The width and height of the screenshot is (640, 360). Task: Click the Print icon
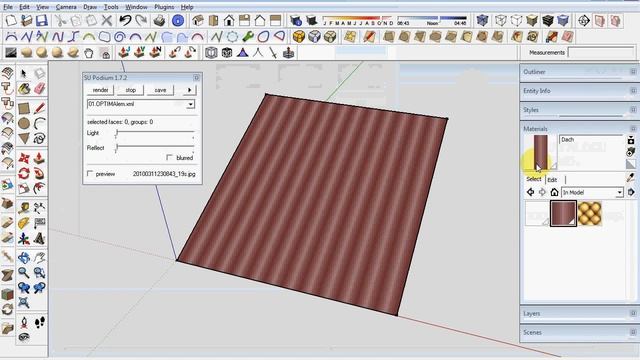[x=159, y=20]
